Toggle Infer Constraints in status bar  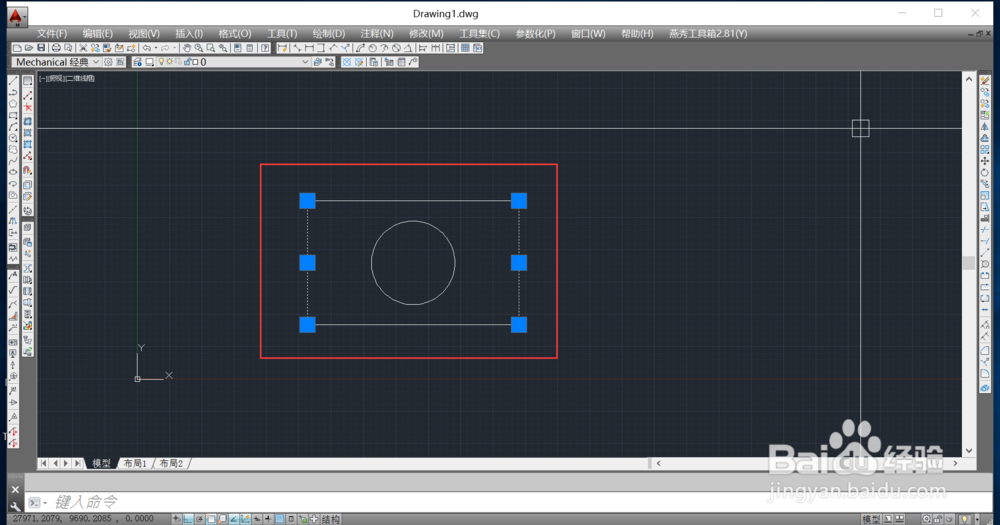[x=177, y=519]
